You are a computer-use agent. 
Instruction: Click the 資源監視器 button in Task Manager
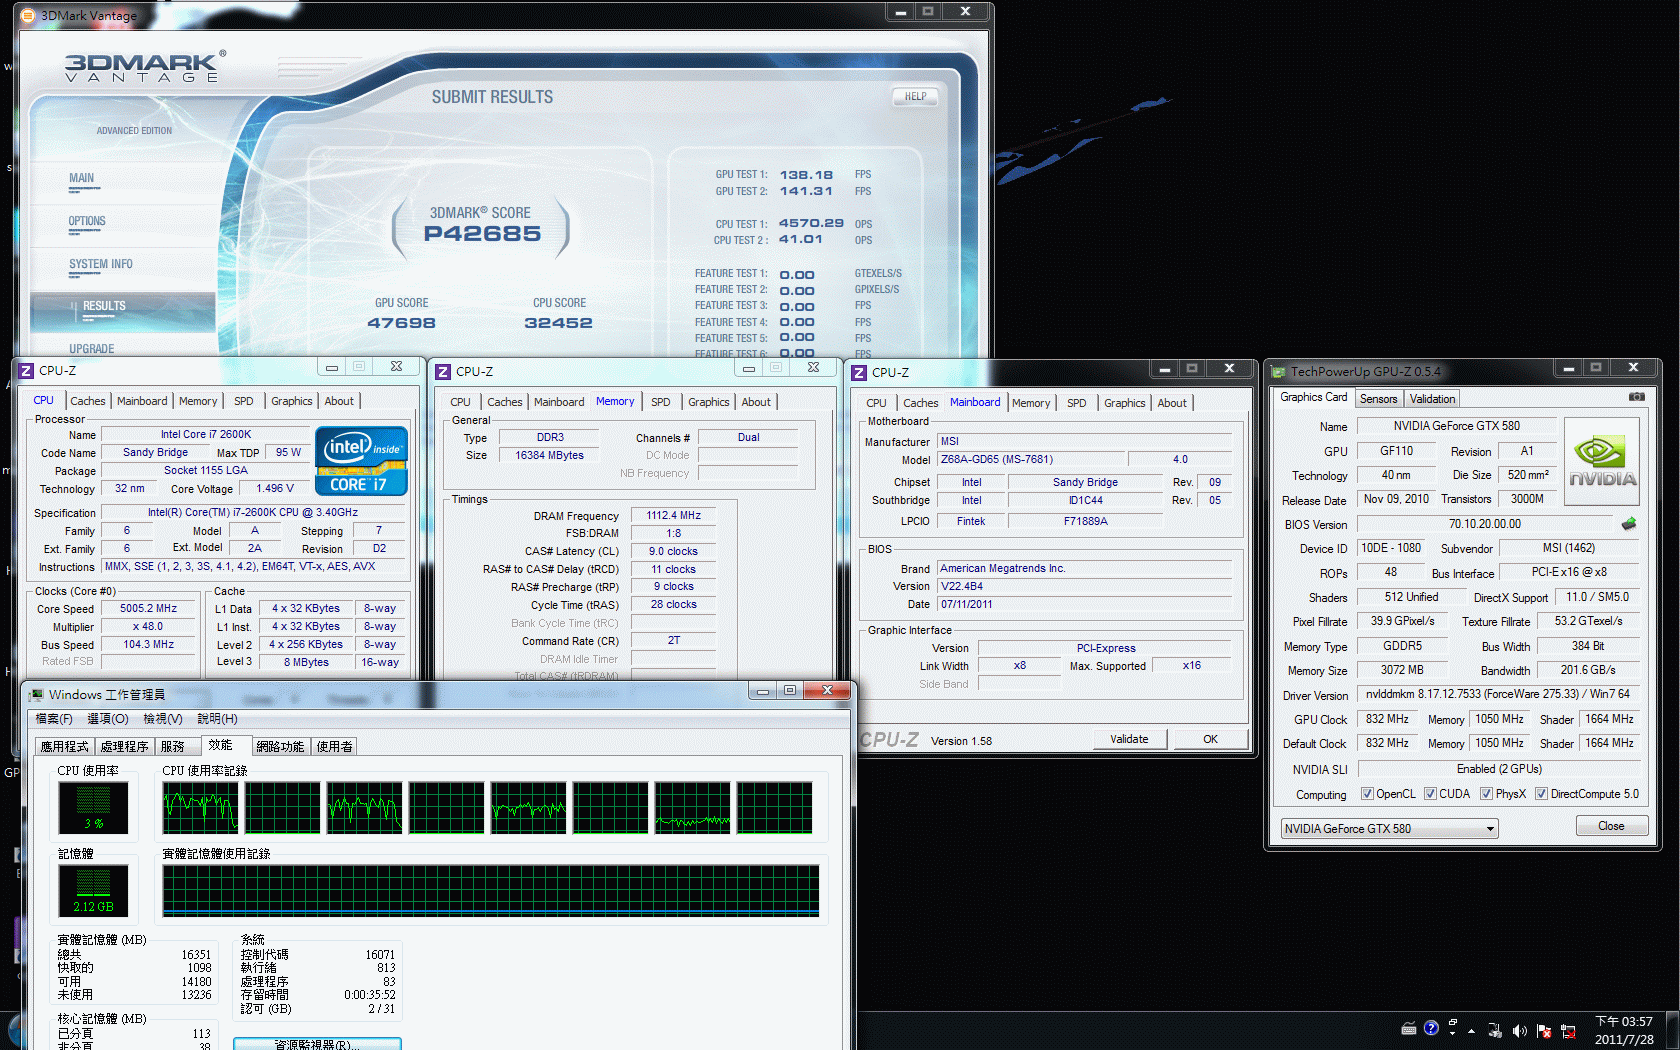pyautogui.click(x=317, y=1044)
